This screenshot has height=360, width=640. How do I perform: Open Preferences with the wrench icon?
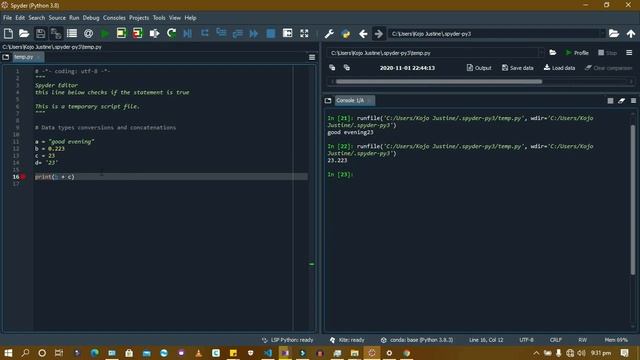pos(329,33)
